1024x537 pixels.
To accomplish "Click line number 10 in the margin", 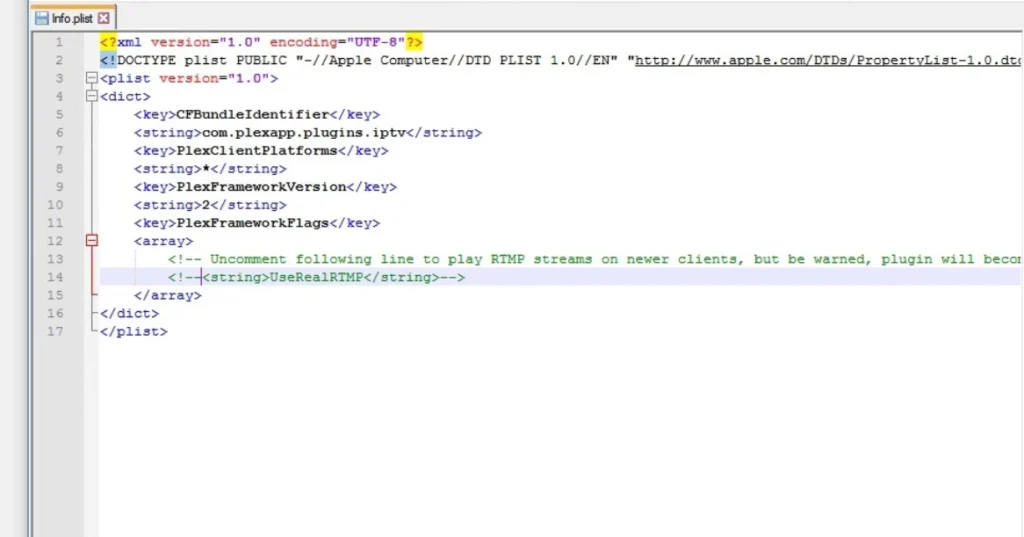I will click(56, 205).
